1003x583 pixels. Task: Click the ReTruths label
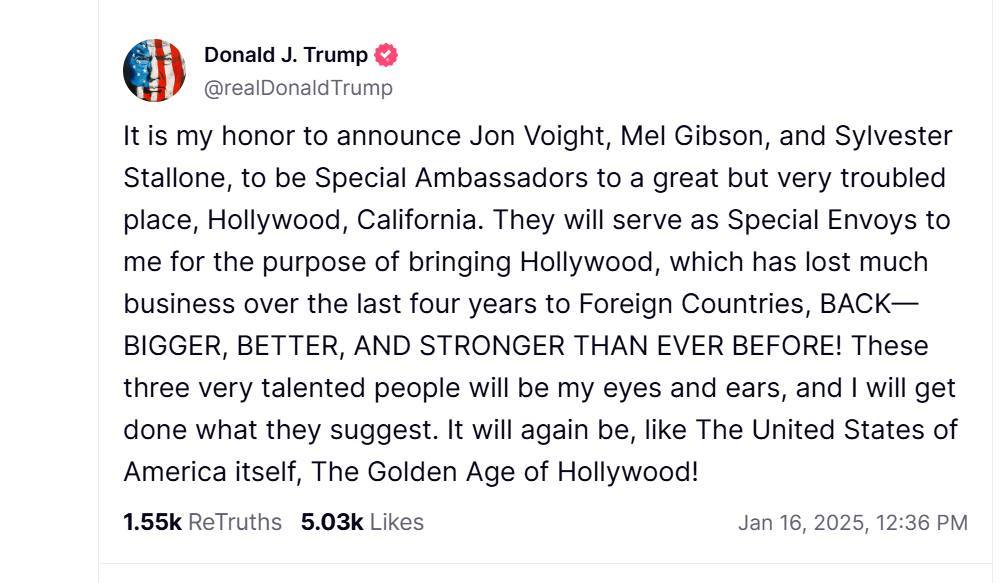235,522
